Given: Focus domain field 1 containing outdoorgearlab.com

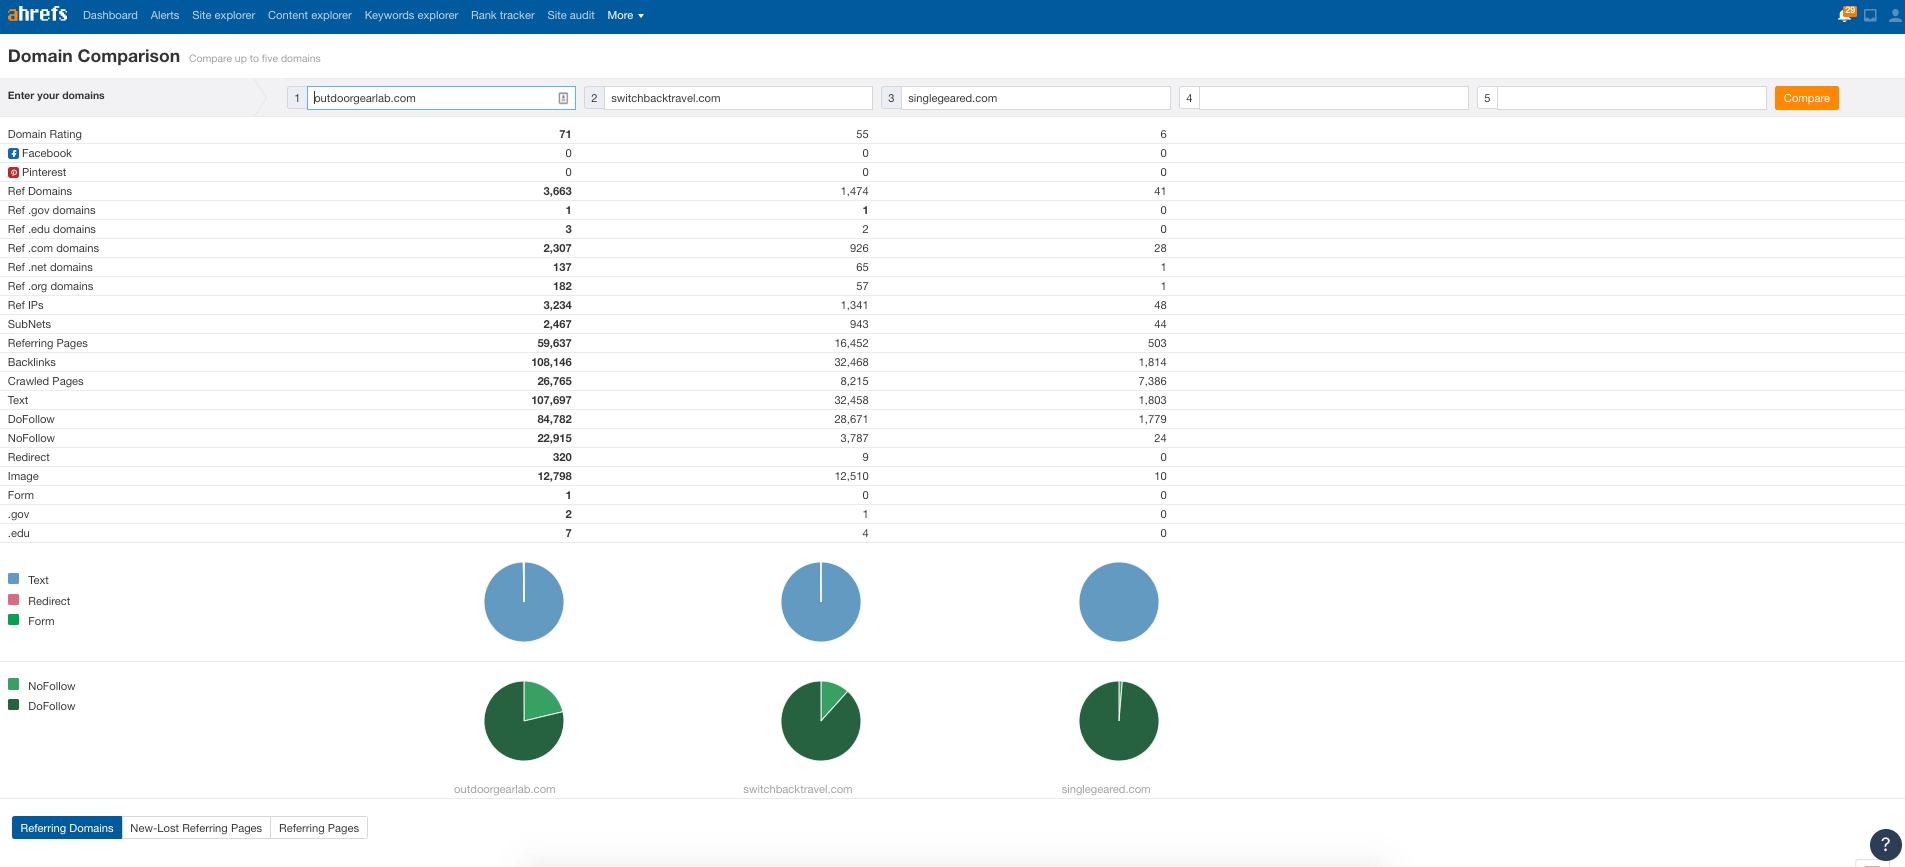Looking at the screenshot, I should pos(441,98).
